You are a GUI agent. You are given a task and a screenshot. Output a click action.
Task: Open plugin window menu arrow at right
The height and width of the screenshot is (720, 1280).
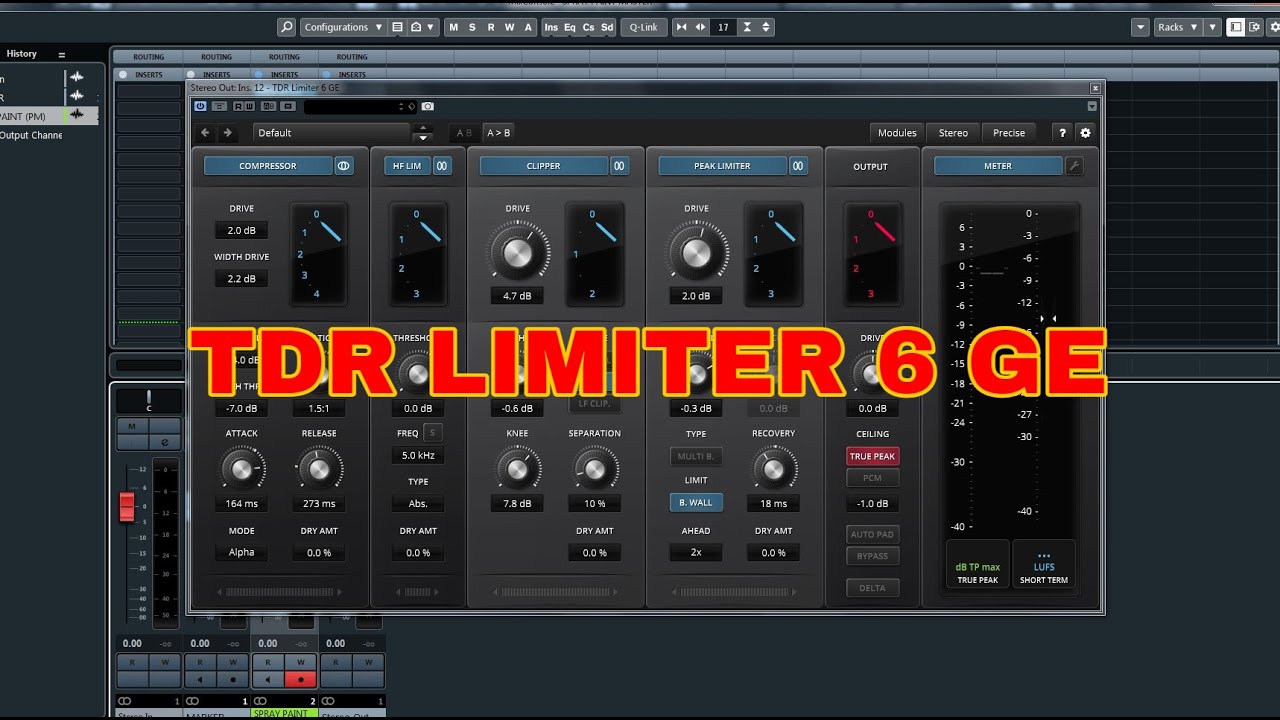tap(1092, 106)
